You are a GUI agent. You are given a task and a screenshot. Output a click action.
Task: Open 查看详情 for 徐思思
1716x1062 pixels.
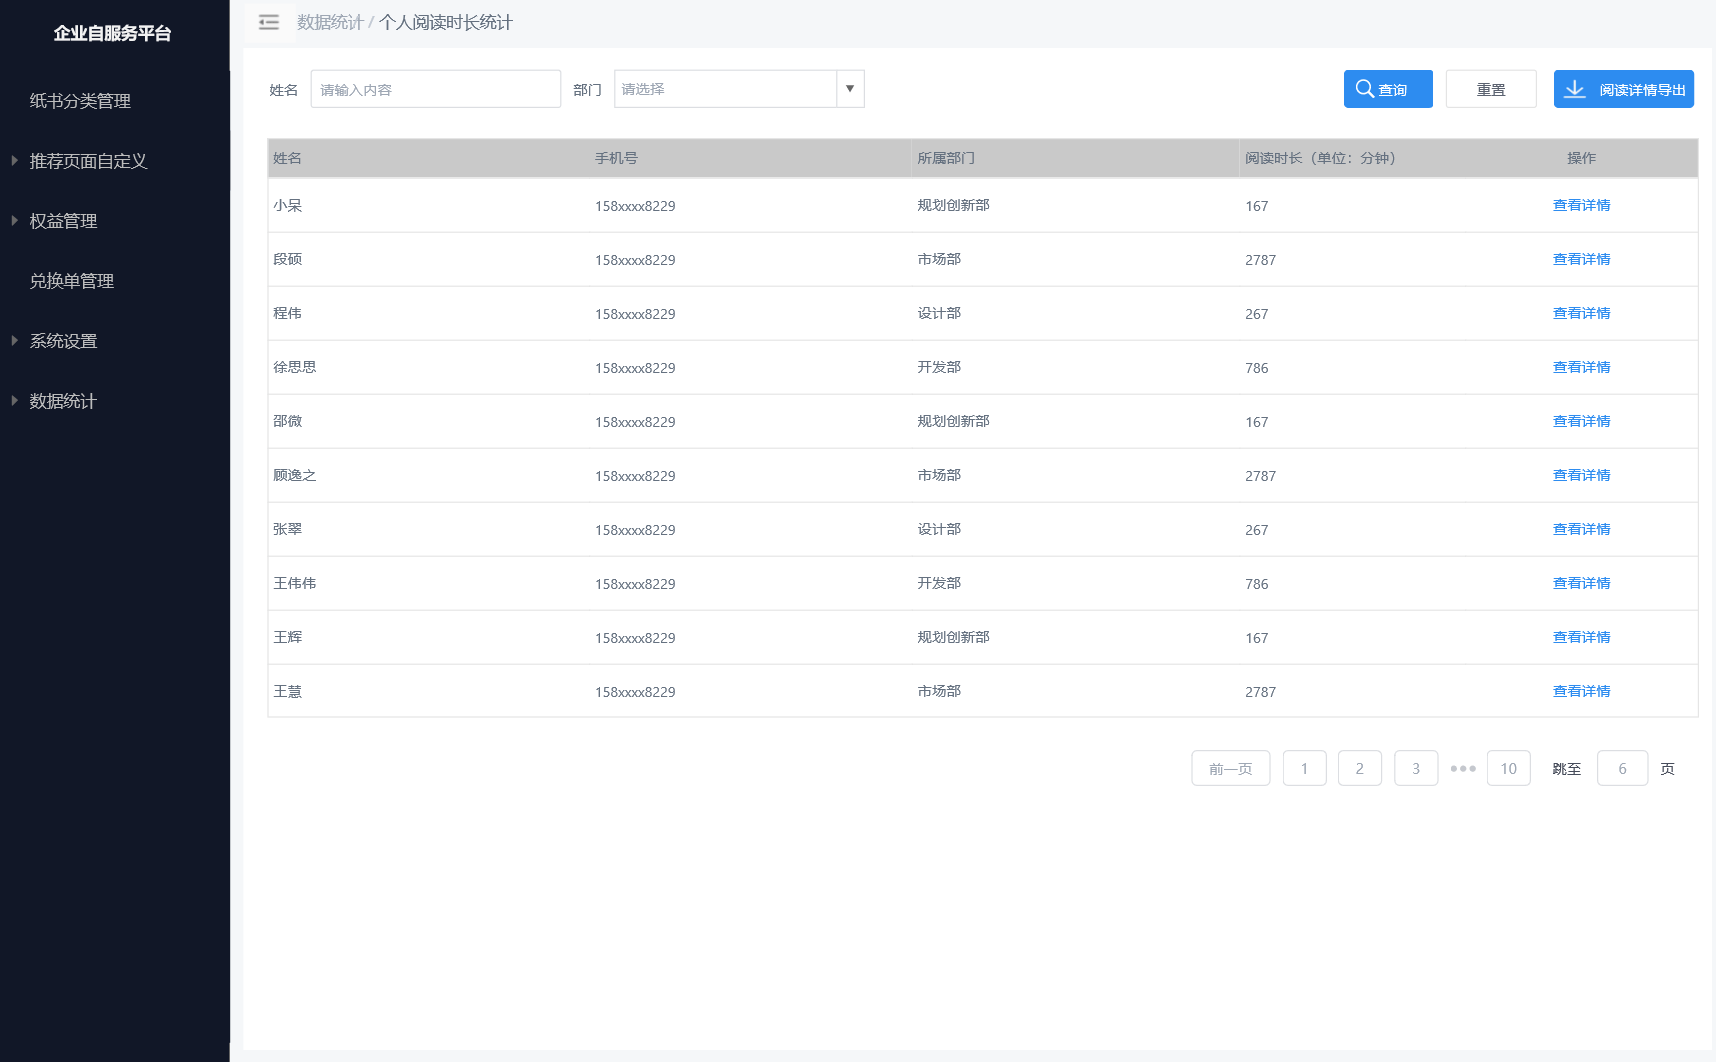[1581, 367]
